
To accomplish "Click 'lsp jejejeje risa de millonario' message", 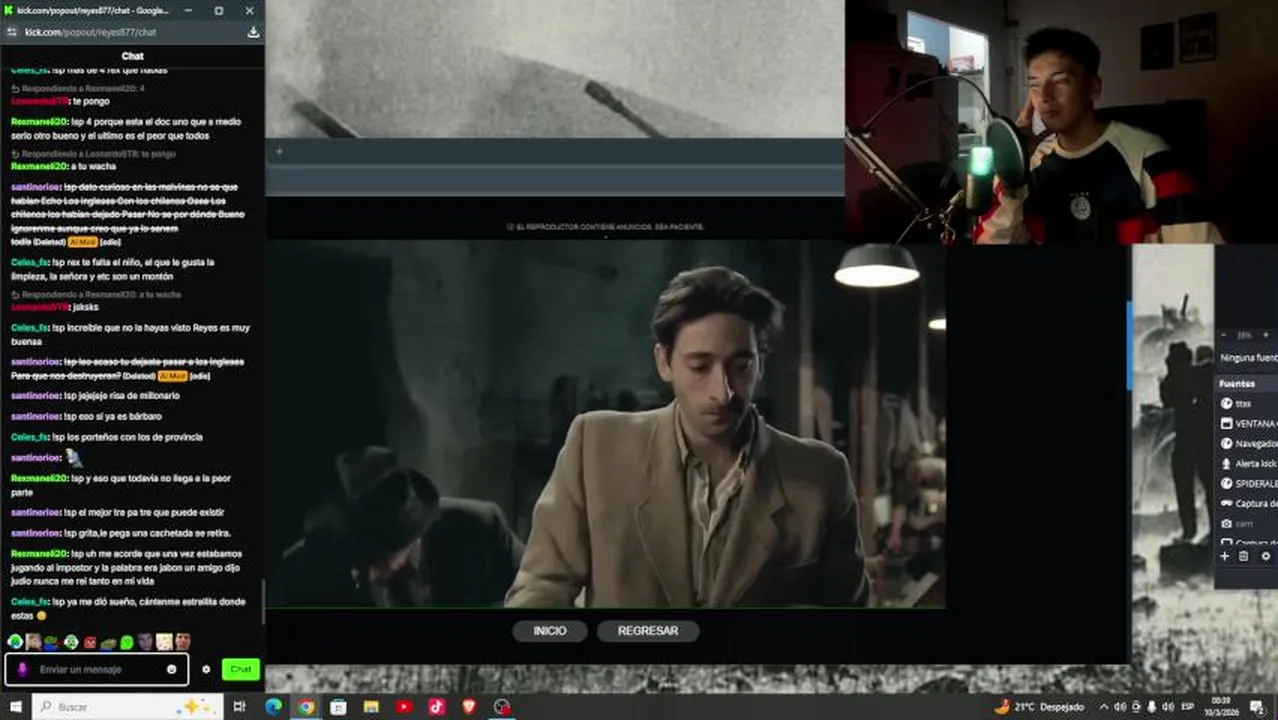I will pos(95,396).
